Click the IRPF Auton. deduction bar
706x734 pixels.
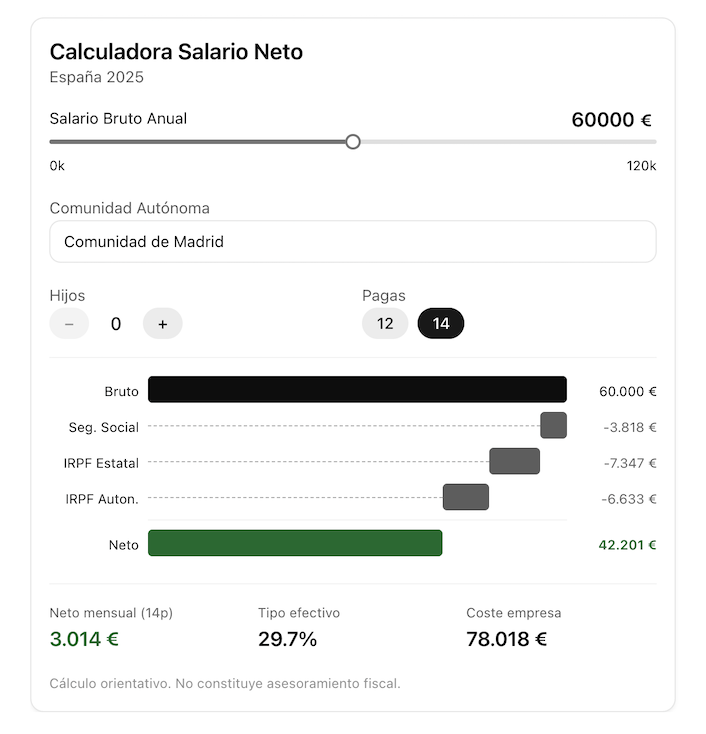click(x=466, y=498)
